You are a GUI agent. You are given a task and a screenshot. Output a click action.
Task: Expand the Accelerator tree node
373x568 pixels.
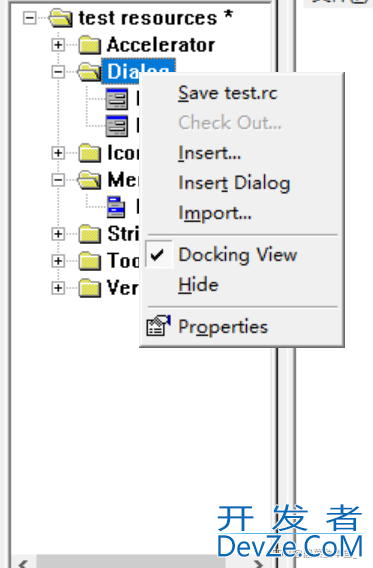pos(58,45)
